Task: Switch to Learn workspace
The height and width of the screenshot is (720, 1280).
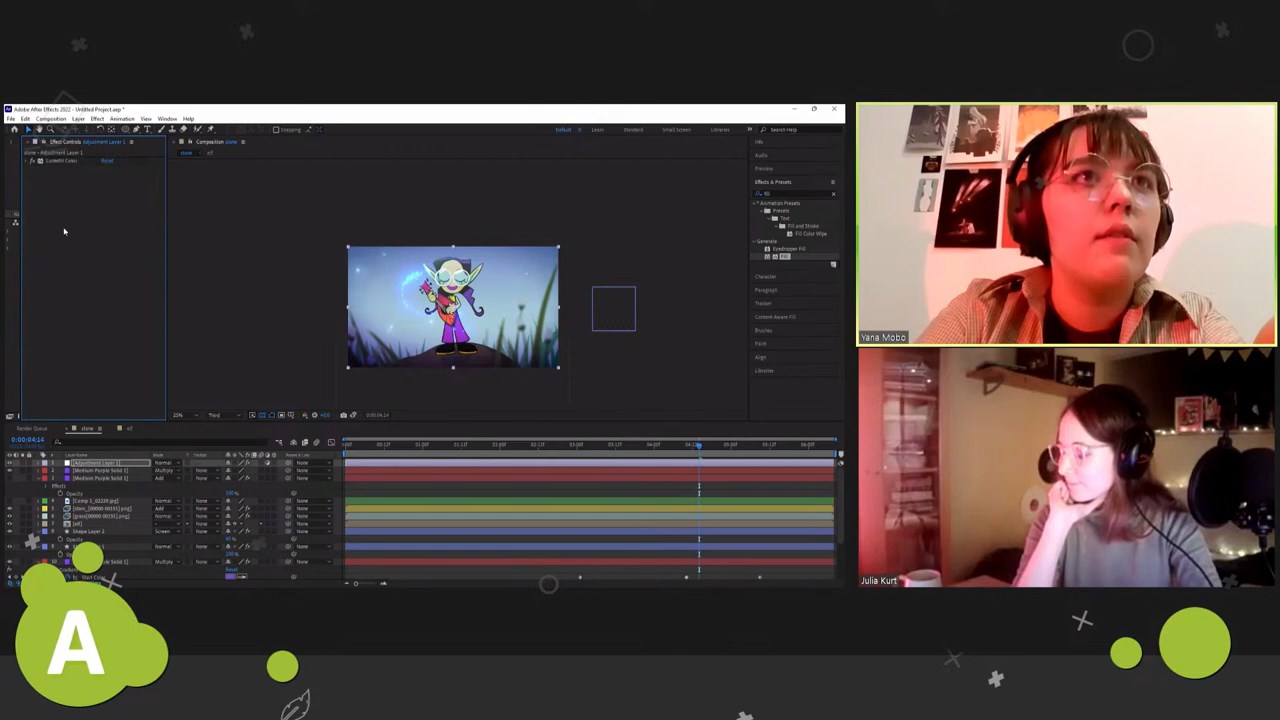Action: point(597,130)
